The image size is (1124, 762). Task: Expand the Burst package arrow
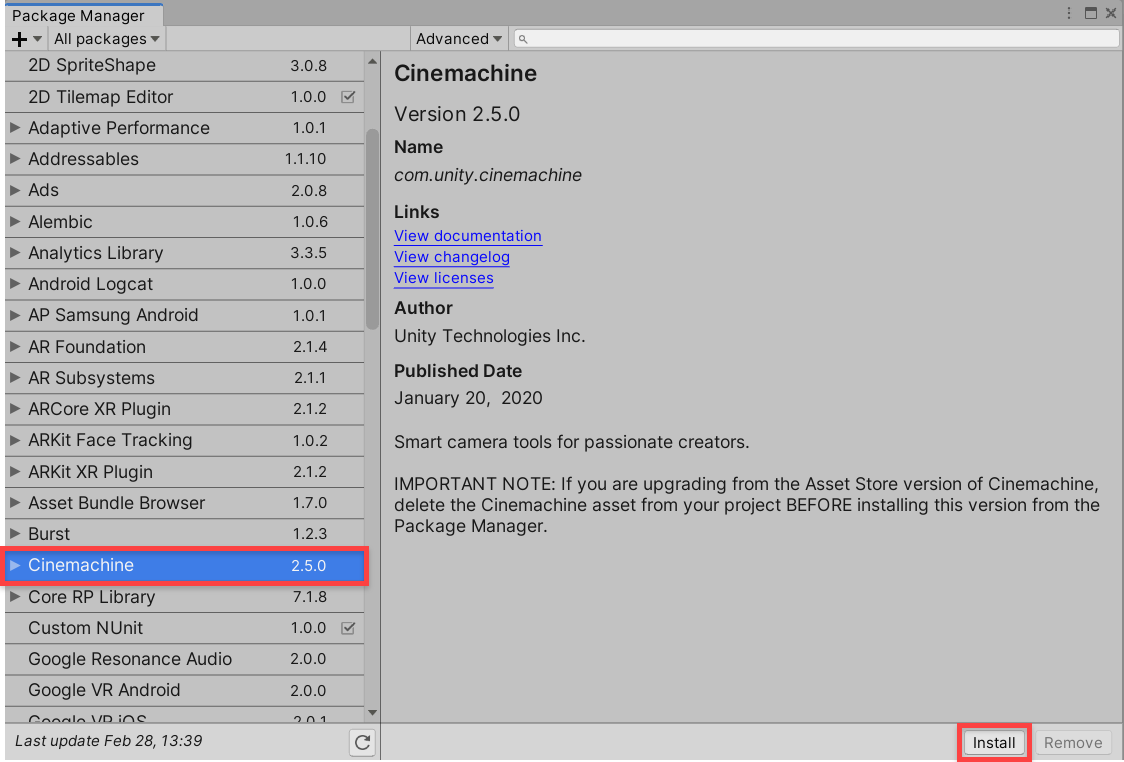tap(15, 534)
